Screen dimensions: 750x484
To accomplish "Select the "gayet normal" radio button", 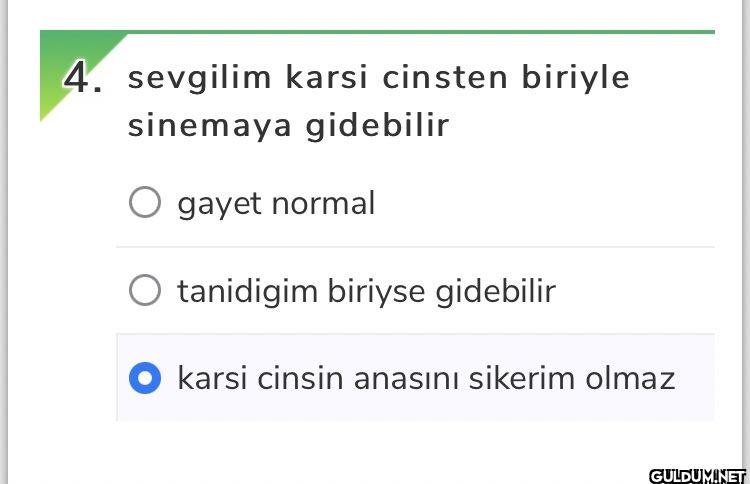I will coord(145,203).
